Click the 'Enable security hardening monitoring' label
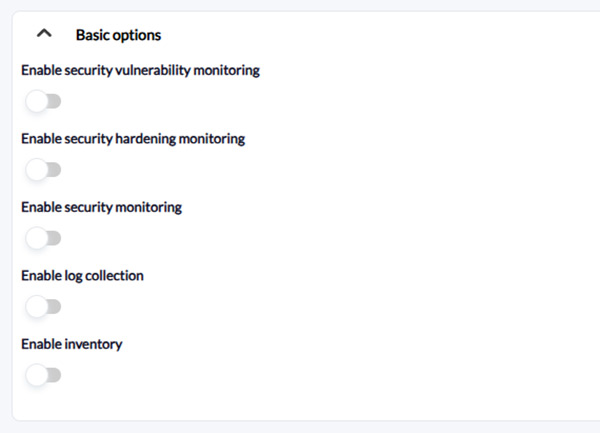Screen dimensions: 600x433 point(132,139)
